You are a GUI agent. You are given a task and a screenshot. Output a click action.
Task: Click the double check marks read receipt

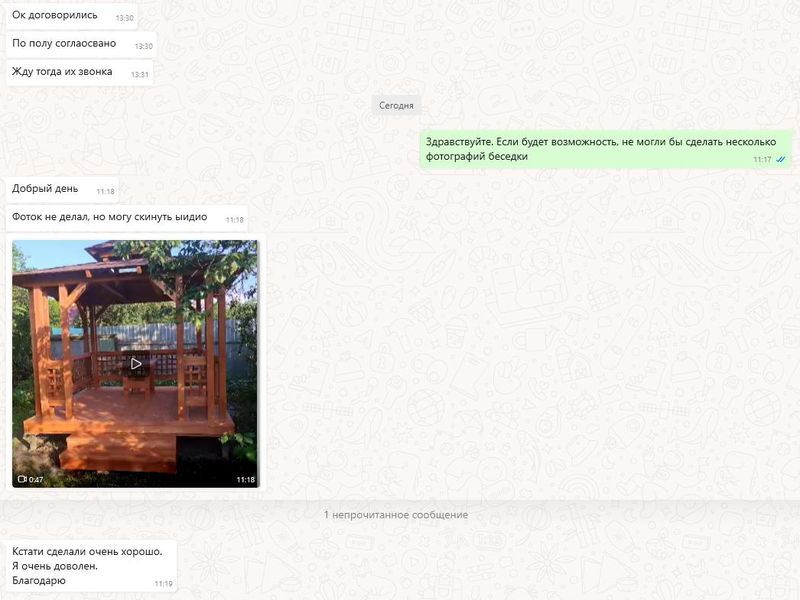(781, 159)
